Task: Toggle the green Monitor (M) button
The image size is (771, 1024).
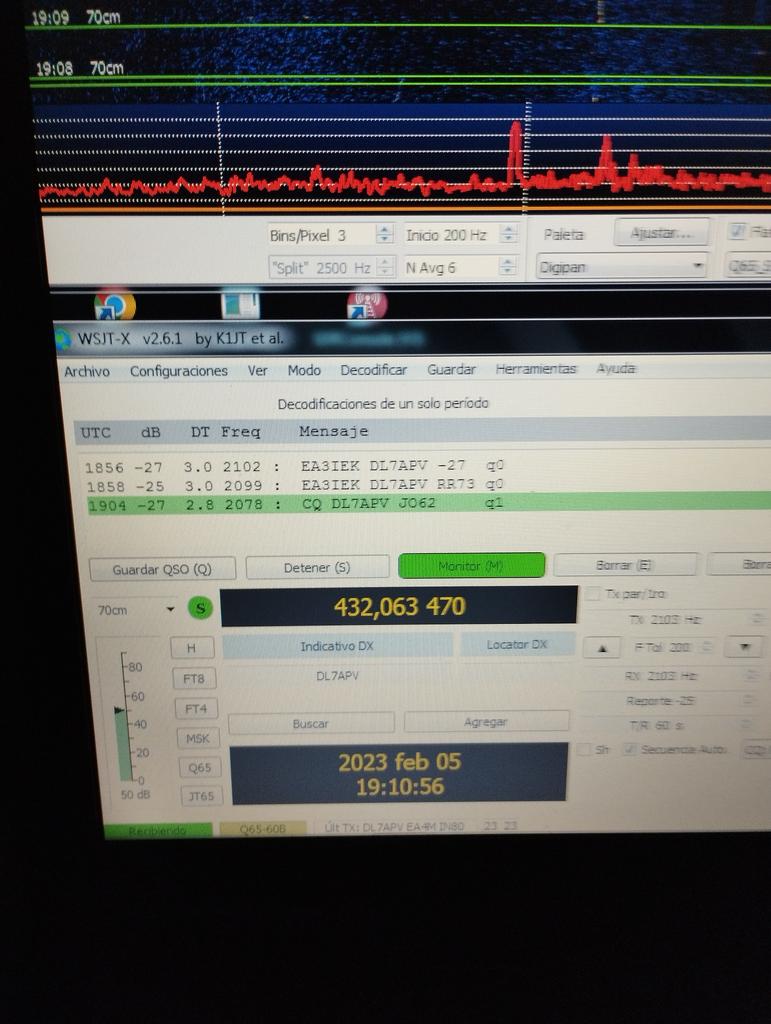Action: coord(471,566)
